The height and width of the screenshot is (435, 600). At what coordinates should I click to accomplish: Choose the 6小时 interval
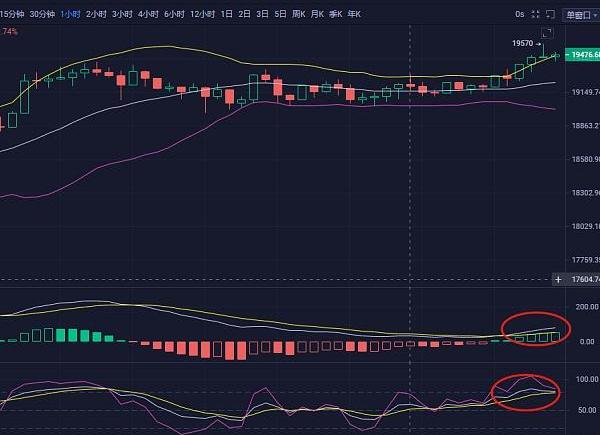tap(173, 14)
